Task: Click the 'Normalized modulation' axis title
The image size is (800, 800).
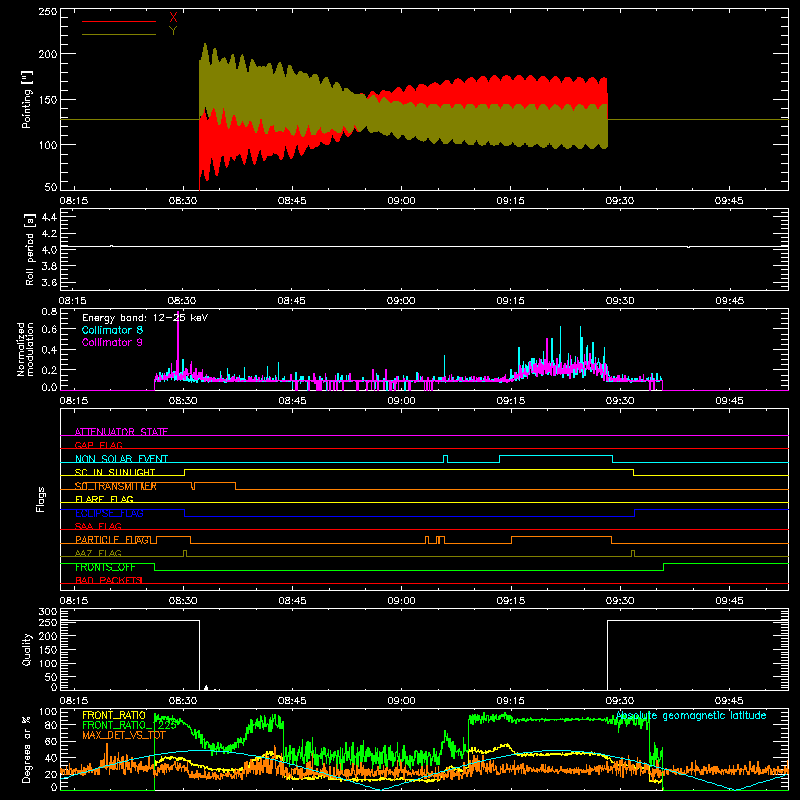Action: point(25,349)
